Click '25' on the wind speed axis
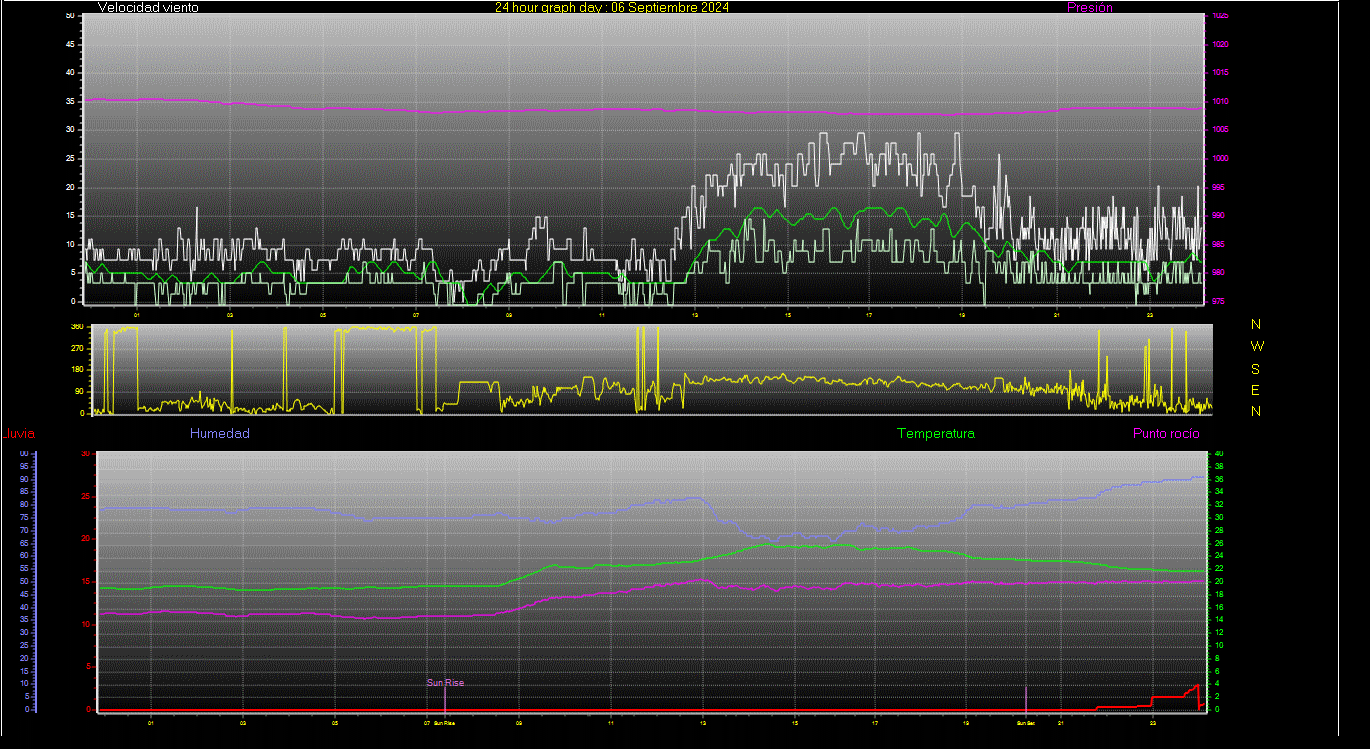 click(69, 158)
